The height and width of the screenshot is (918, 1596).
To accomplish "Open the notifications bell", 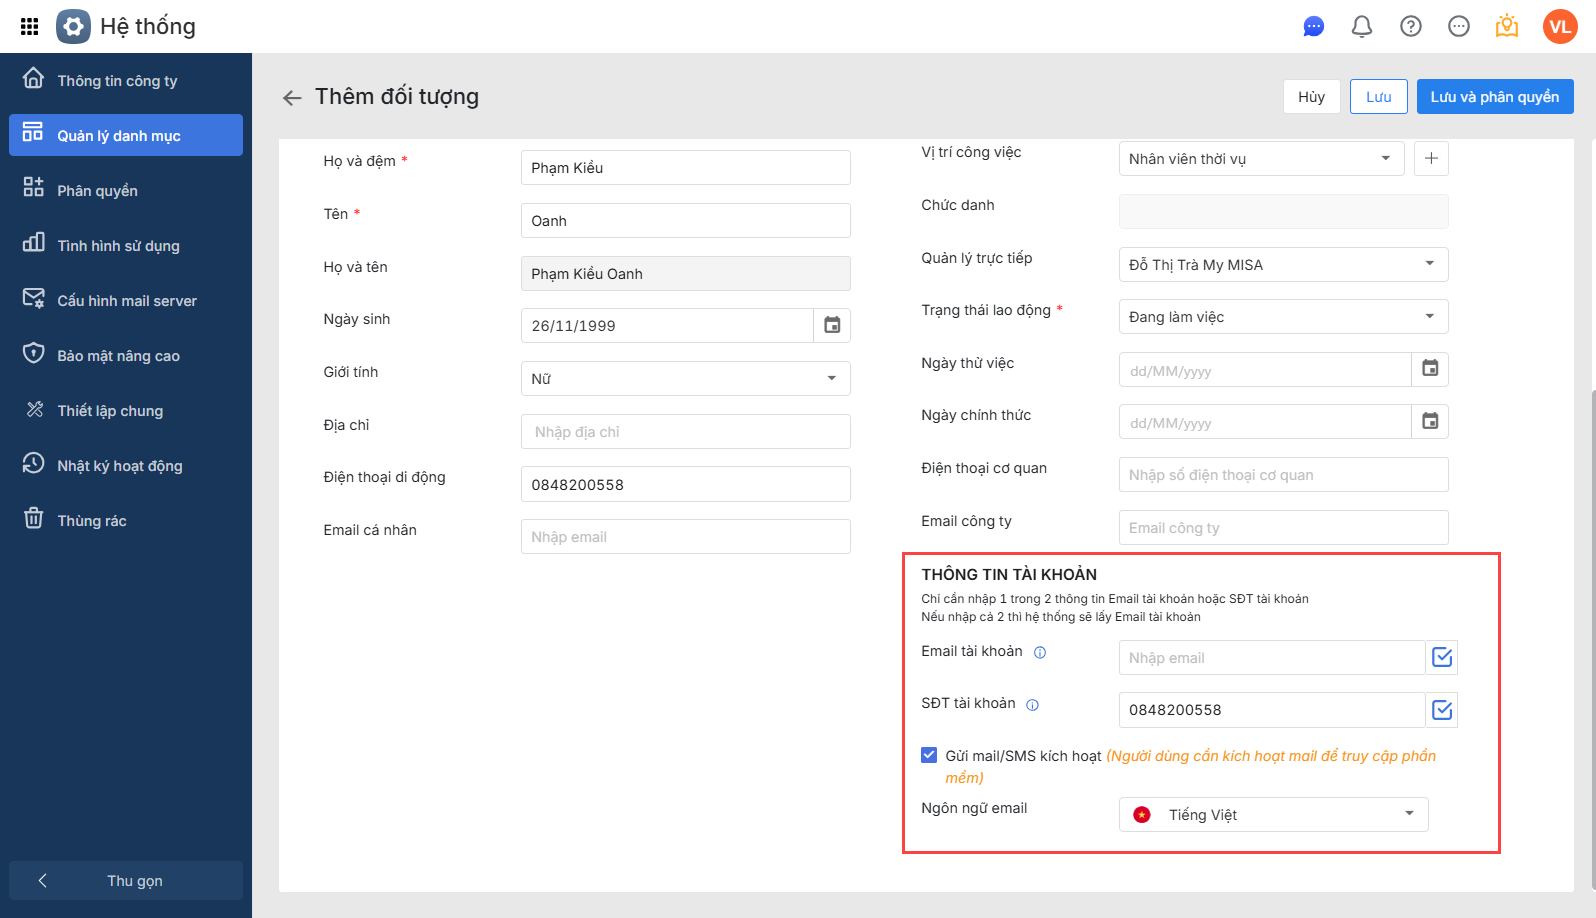I will [1361, 26].
